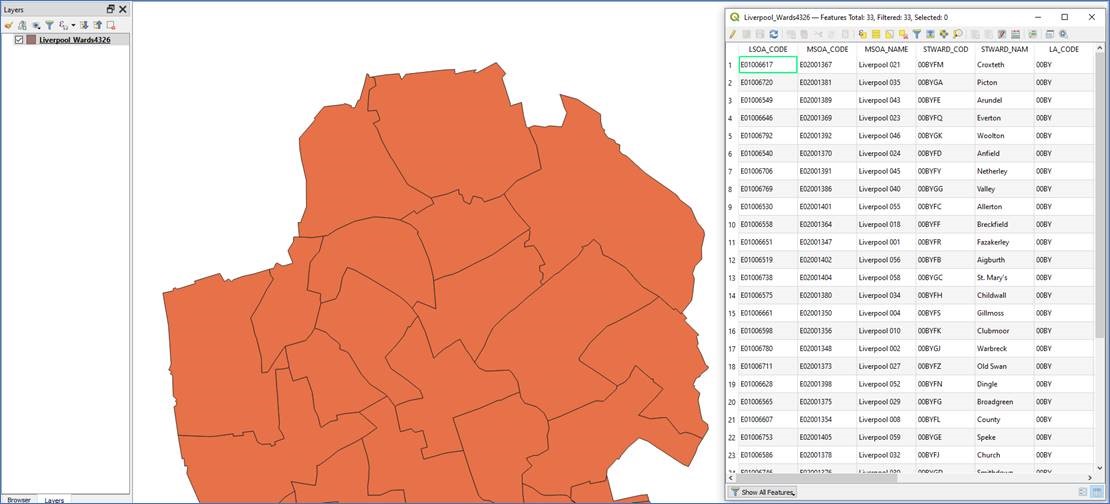
Task: Switch attribute table to form view
Action: pos(1084,492)
